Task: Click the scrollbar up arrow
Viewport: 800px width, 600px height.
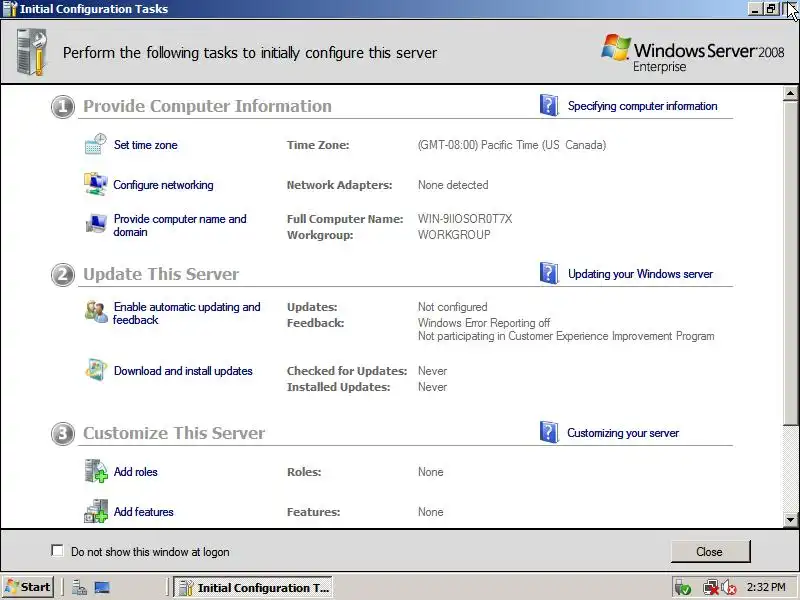Action: (790, 93)
